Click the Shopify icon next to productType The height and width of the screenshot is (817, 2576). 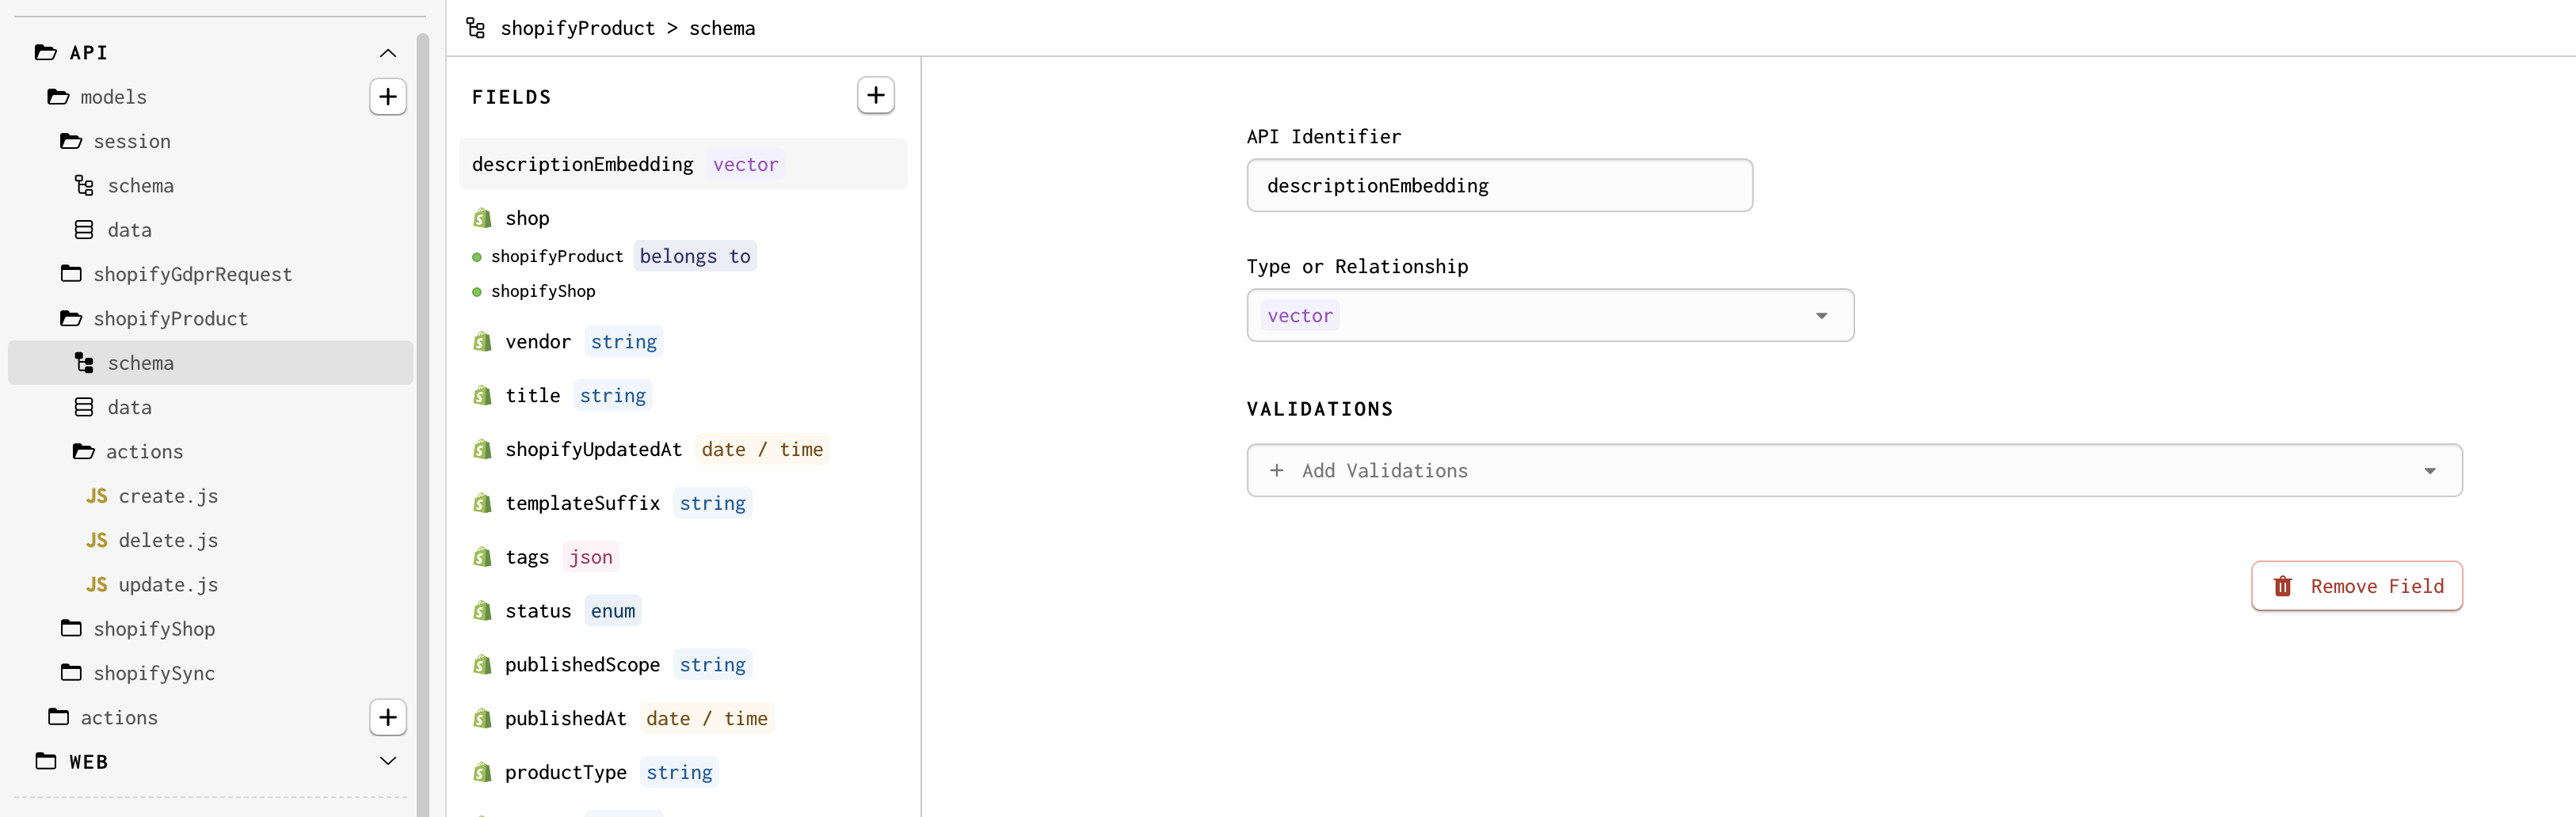[482, 772]
